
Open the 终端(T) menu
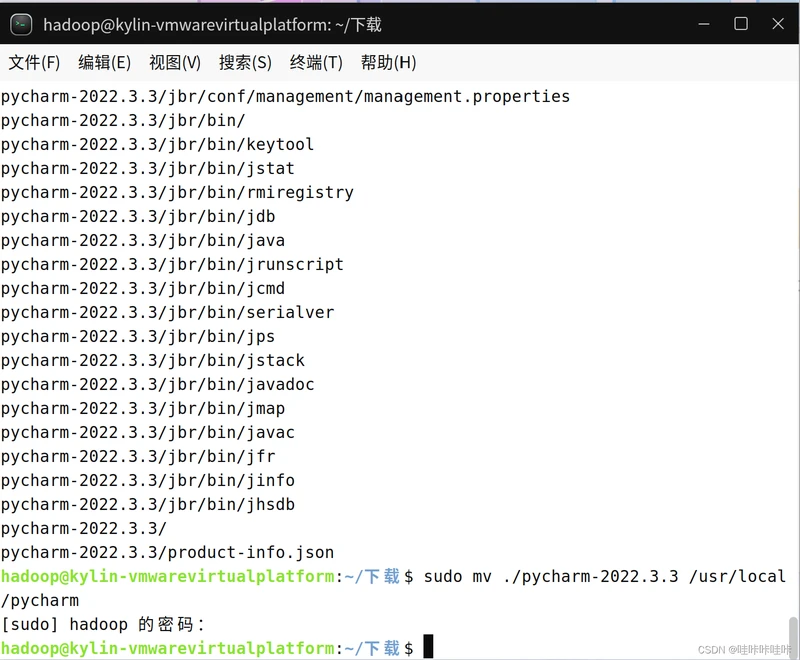click(316, 62)
